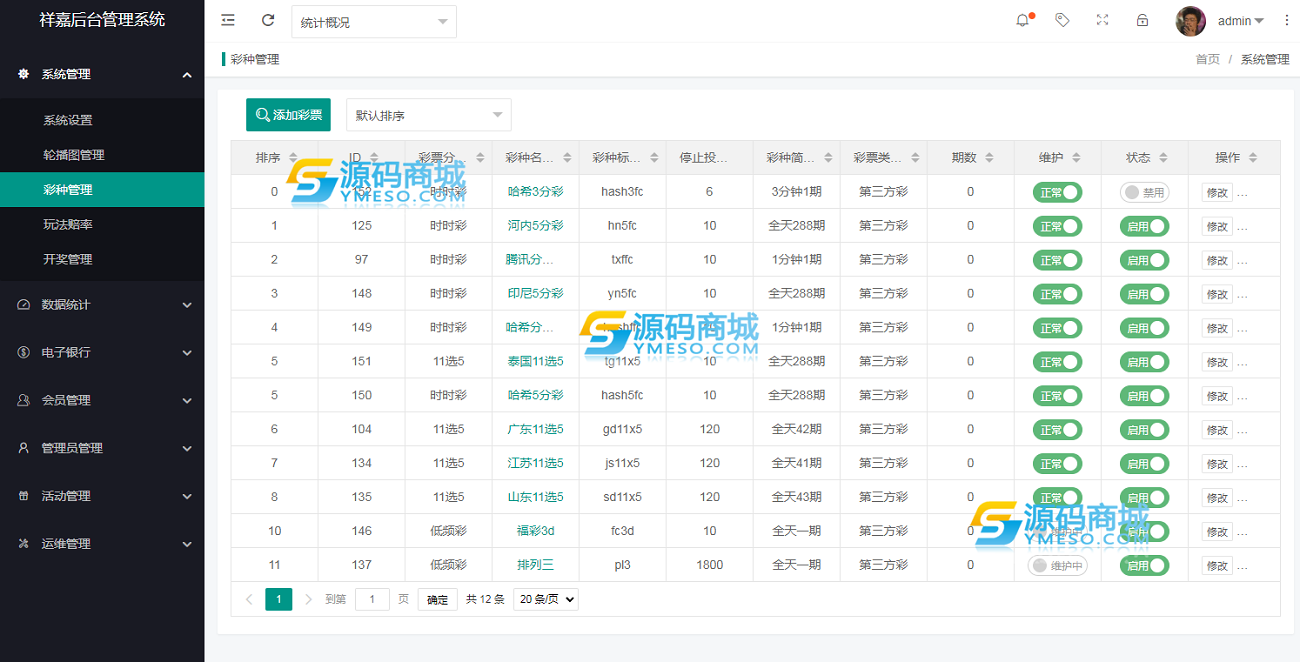Click the refresh page icon

click(x=268, y=20)
